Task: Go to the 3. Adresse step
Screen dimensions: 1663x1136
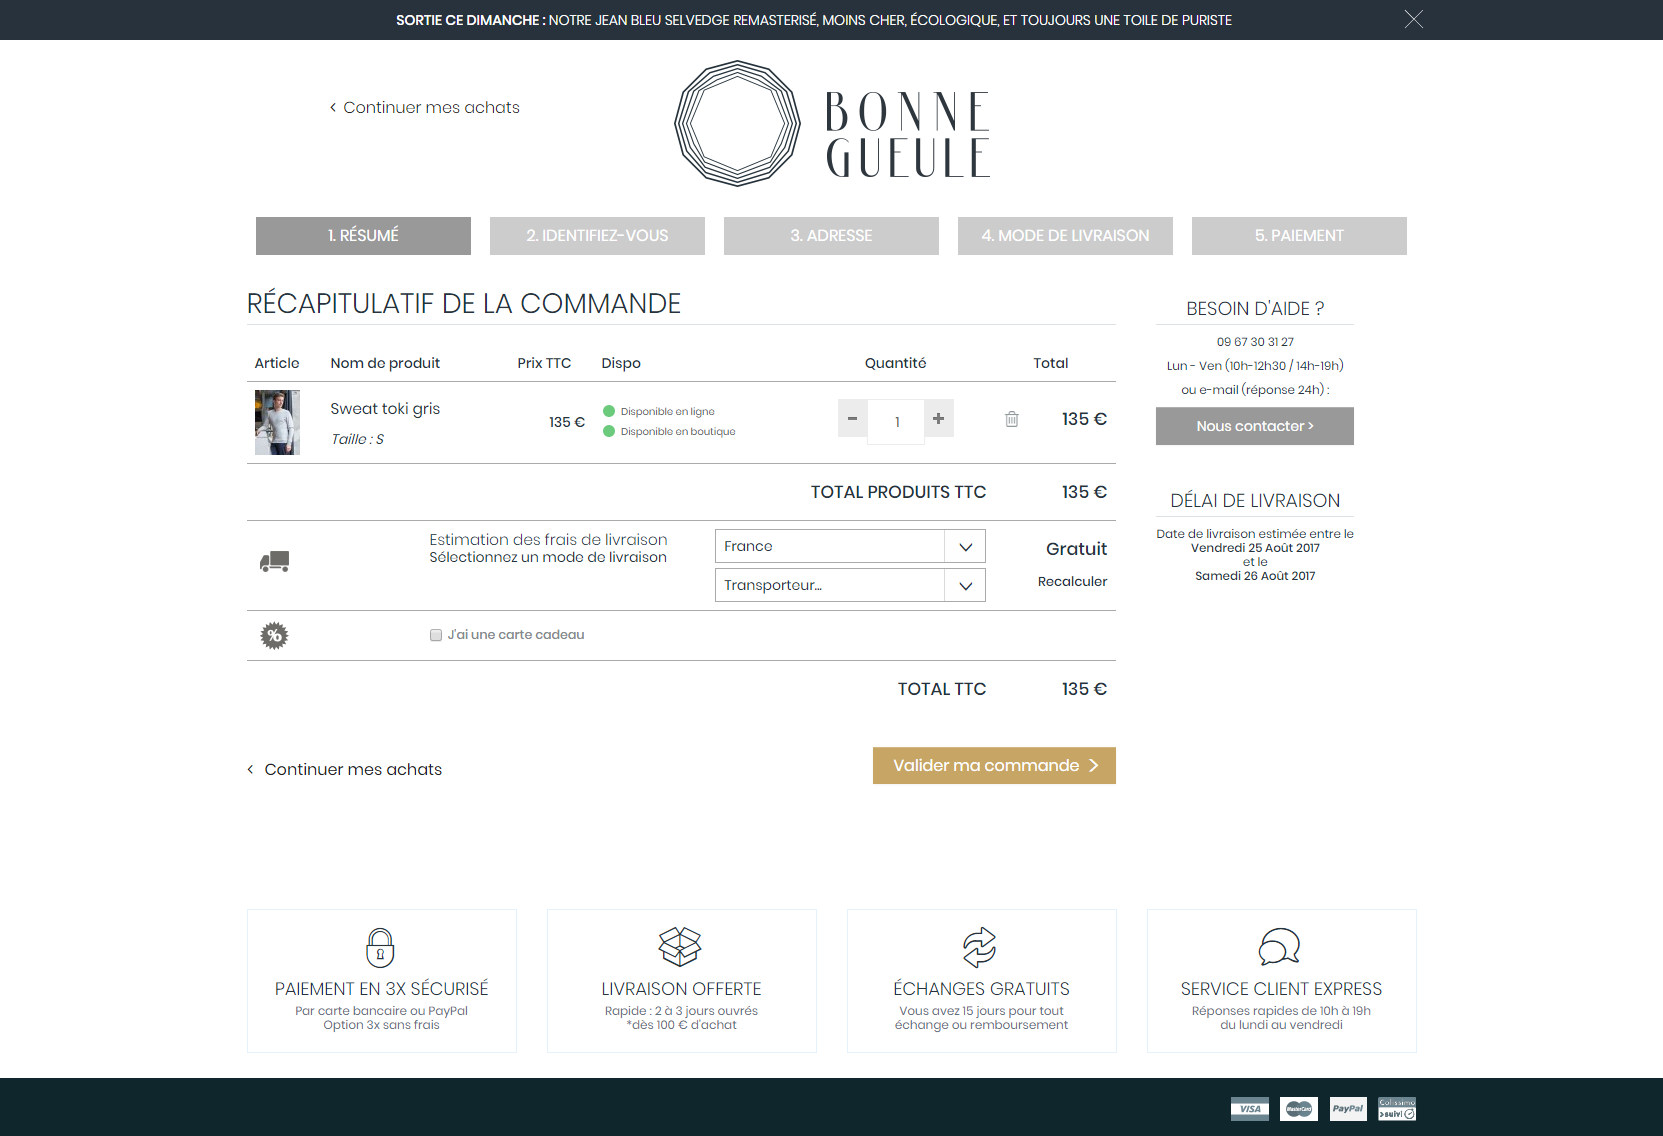Action: (x=831, y=236)
